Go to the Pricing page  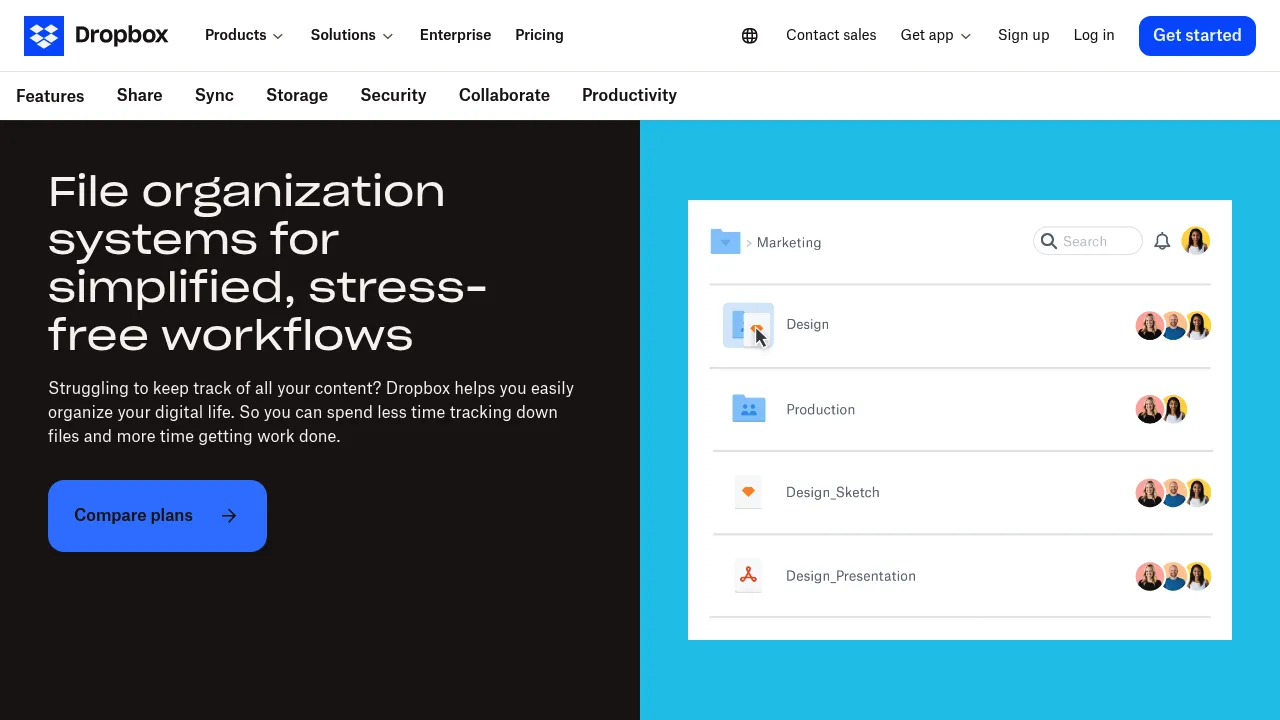click(540, 35)
